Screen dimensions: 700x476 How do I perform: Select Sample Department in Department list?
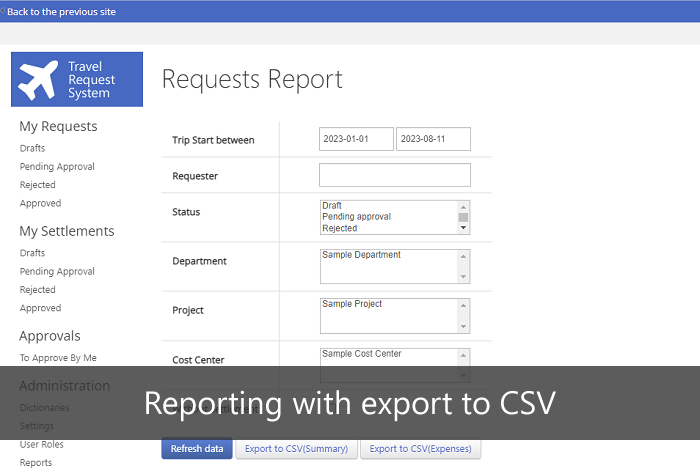coord(361,255)
